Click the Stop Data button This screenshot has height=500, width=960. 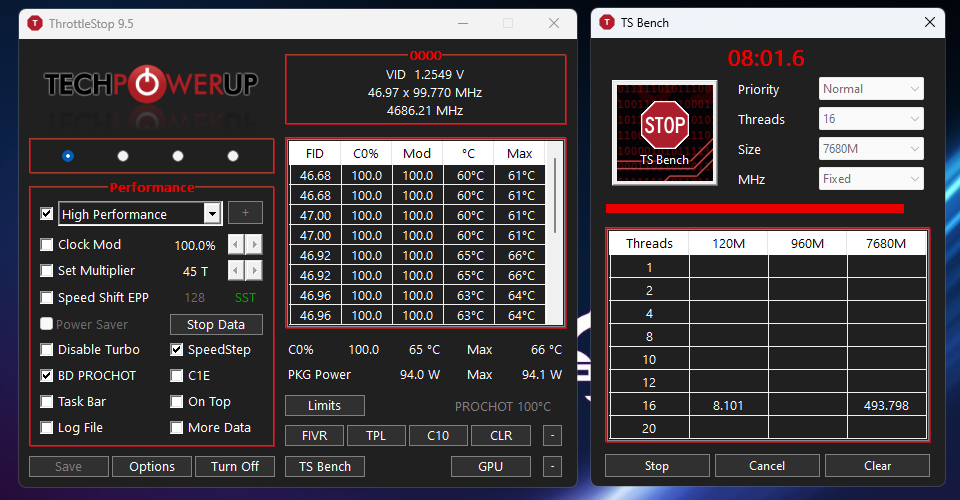pyautogui.click(x=216, y=324)
